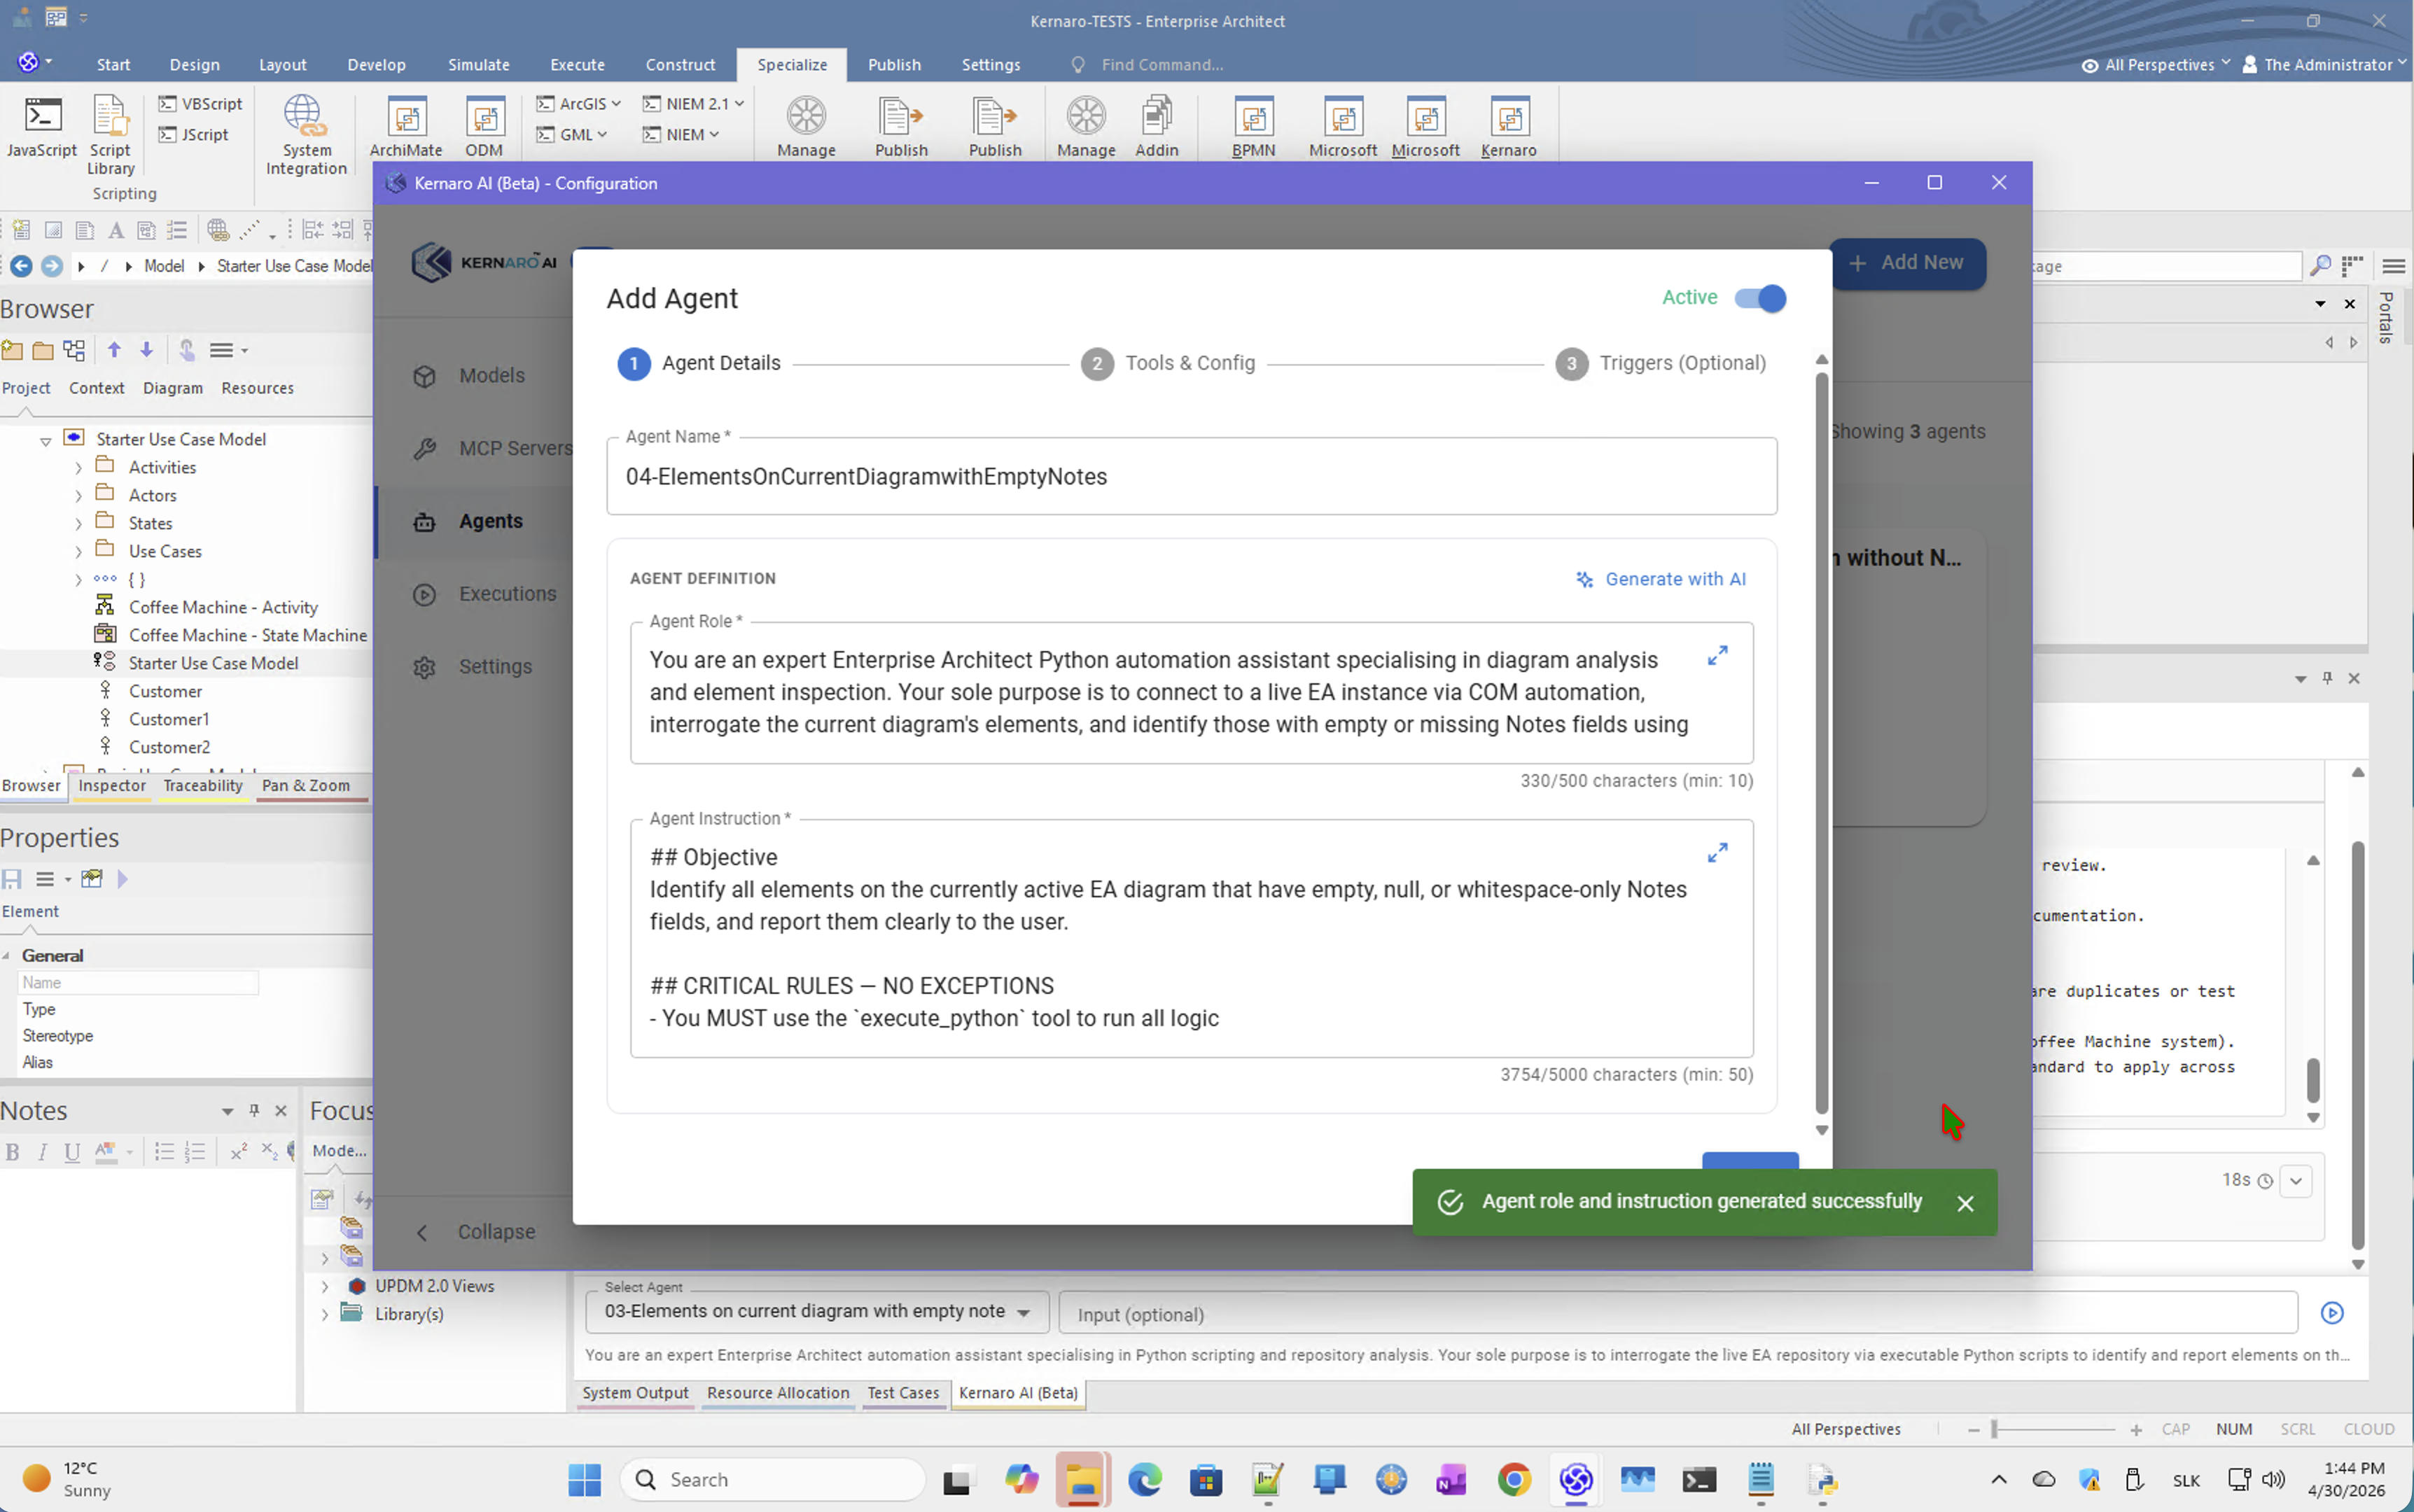This screenshot has height=1512, width=2414.
Task: Open File Explorer from the taskbar
Action: tap(1083, 1479)
